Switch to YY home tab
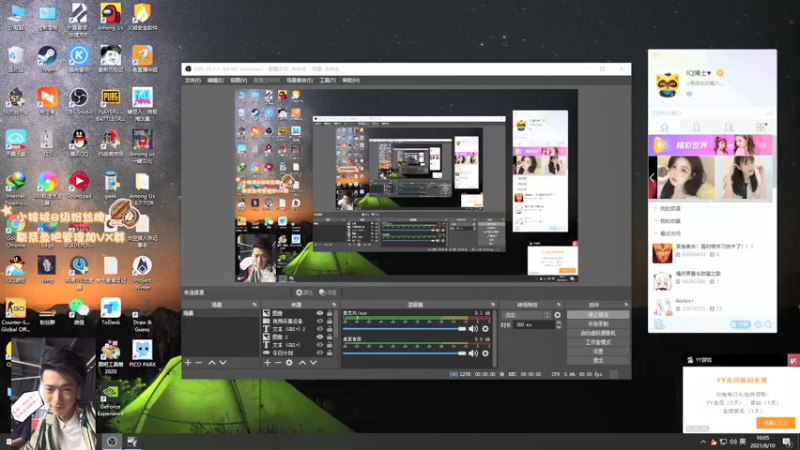This screenshot has height=450, width=800. tap(664, 127)
